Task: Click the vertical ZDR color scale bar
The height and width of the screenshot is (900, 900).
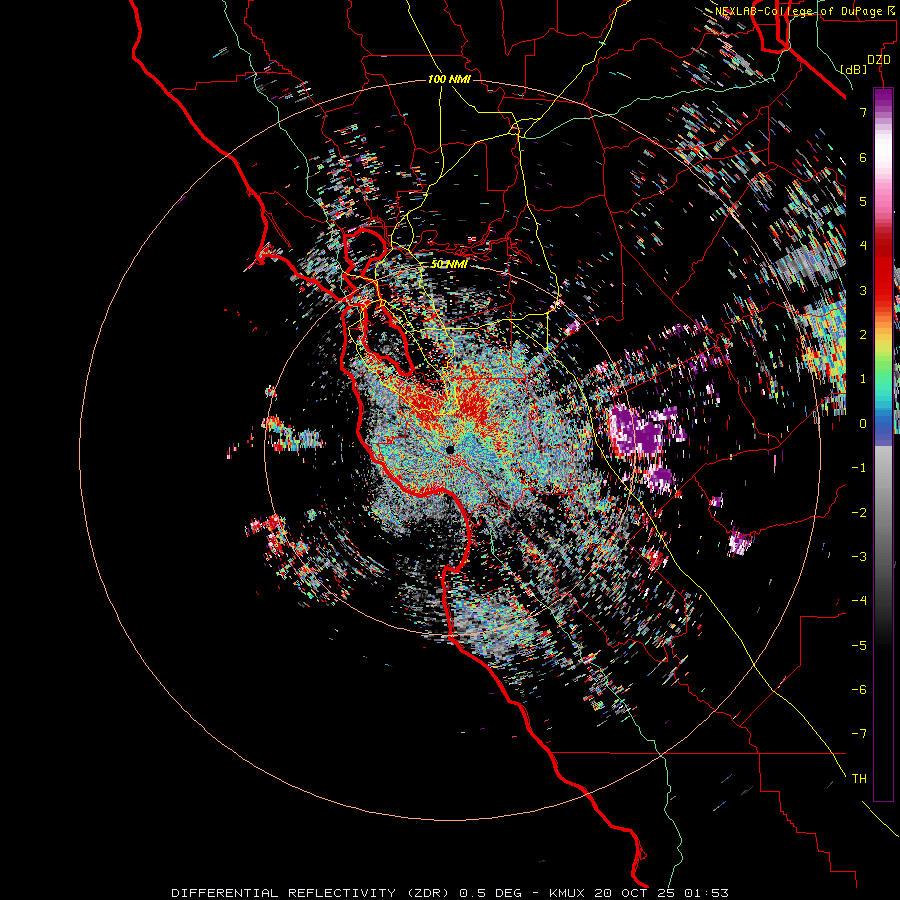Action: 883,444
